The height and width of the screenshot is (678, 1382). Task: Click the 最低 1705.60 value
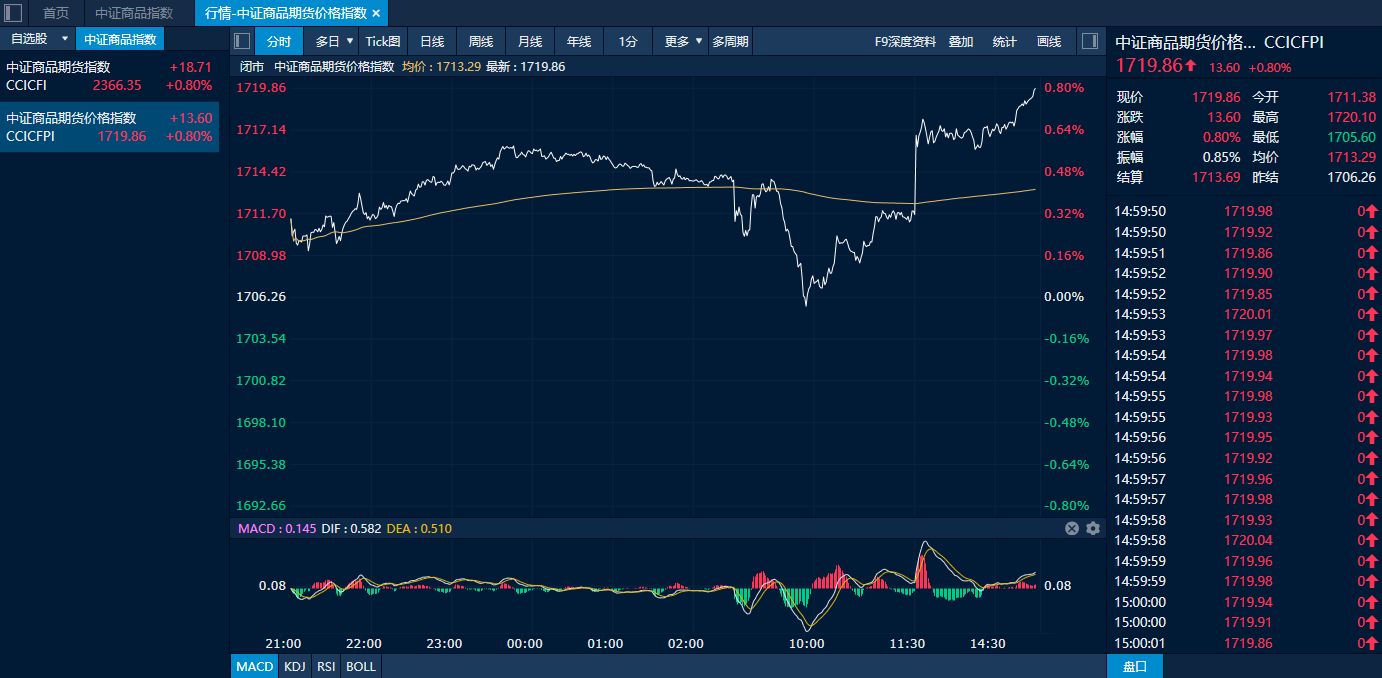point(1352,137)
